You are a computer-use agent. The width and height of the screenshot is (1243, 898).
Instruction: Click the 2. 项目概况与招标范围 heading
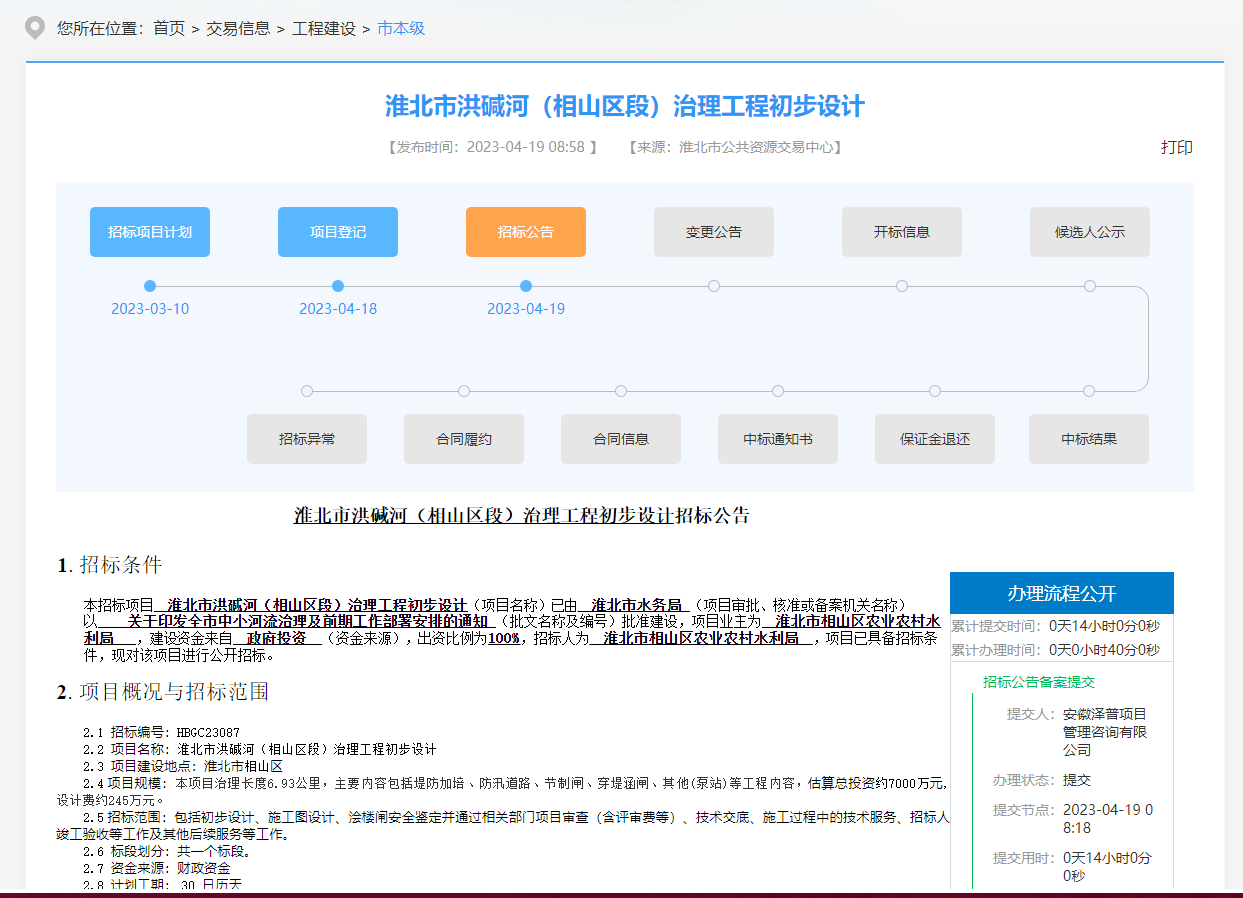pos(163,692)
